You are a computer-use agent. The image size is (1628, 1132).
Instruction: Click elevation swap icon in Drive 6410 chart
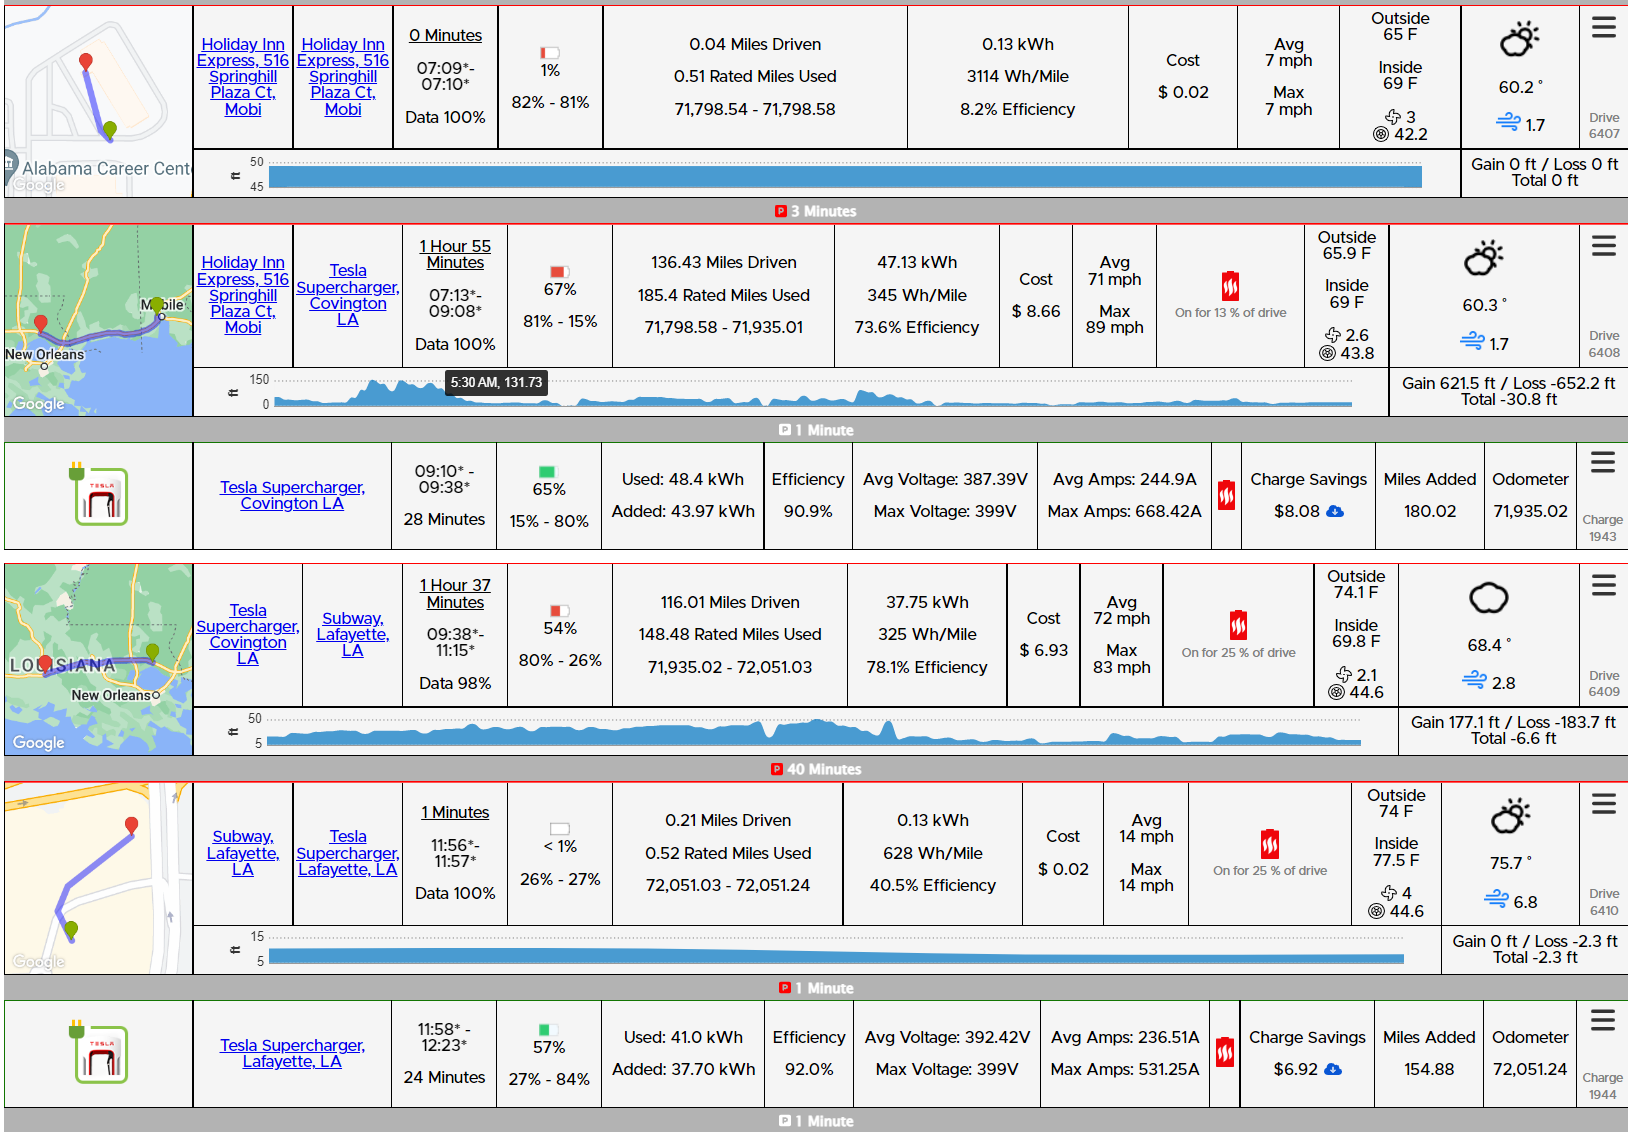[235, 950]
